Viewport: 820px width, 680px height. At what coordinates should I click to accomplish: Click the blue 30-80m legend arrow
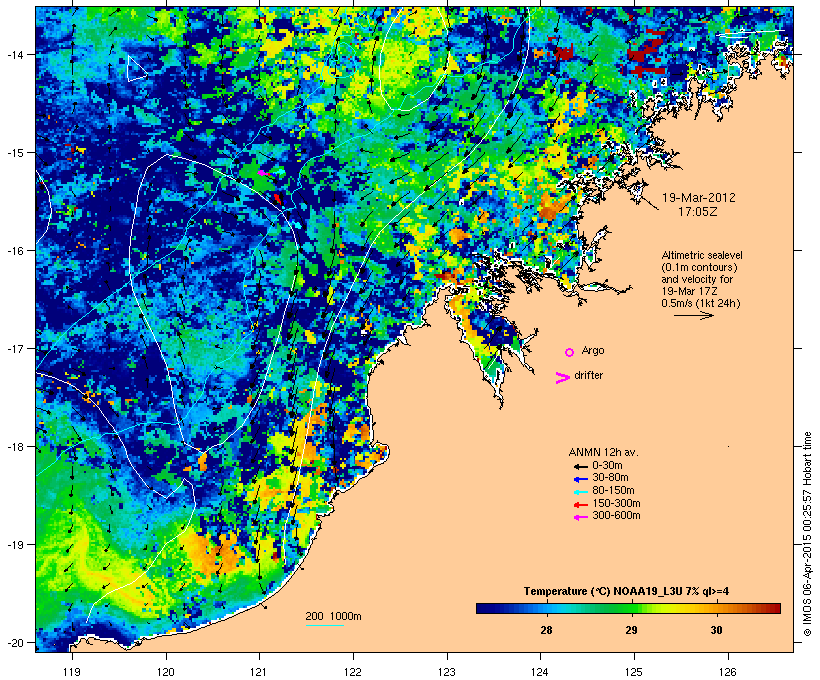[x=580, y=479]
